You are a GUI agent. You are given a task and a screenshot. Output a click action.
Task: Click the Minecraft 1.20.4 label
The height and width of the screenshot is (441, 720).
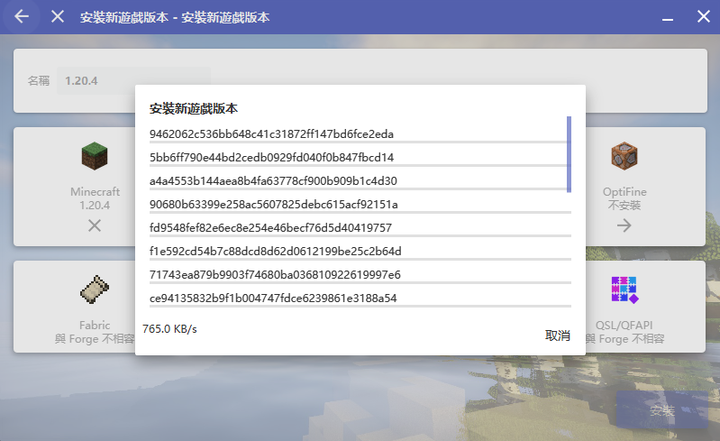95,198
